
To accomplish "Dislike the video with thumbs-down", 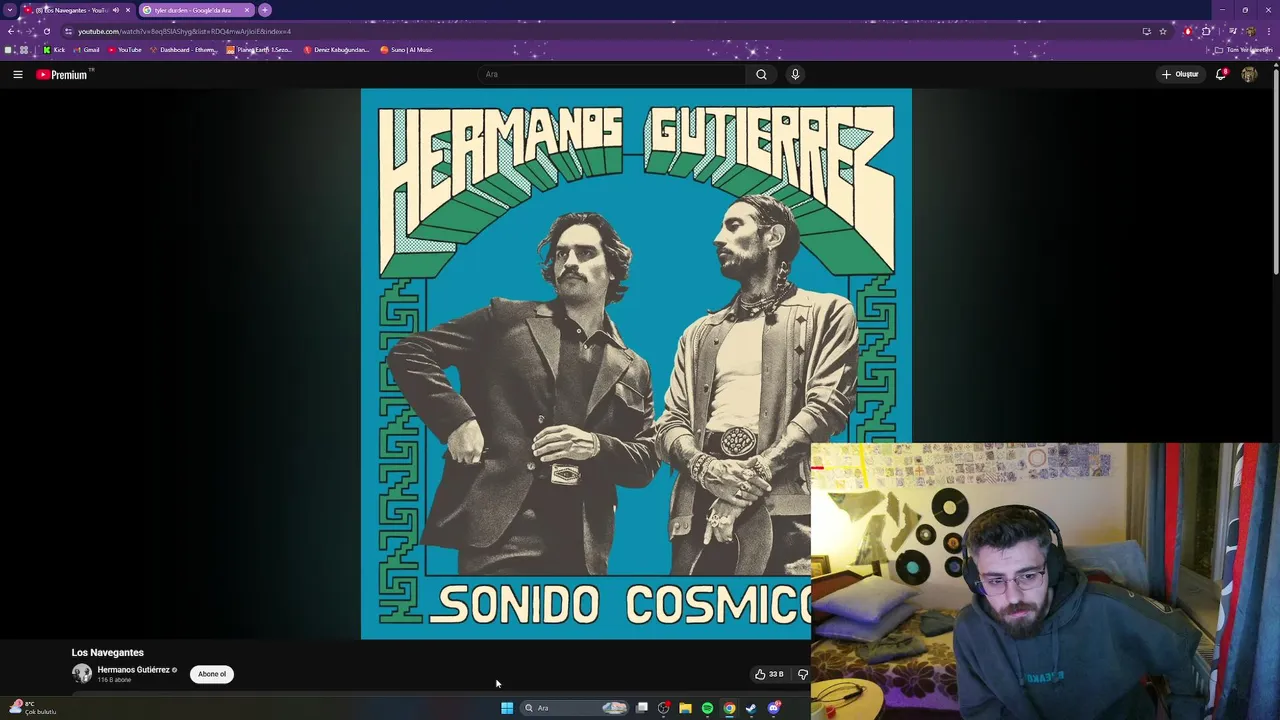I will (x=802, y=674).
